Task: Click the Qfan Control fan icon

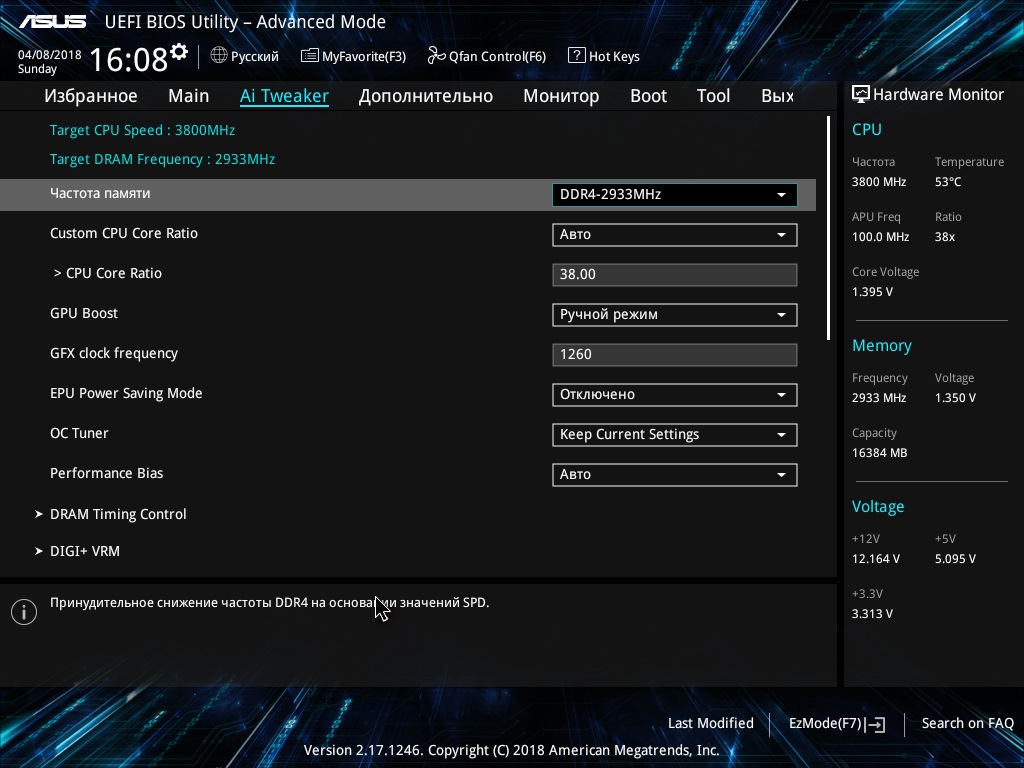Action: click(436, 56)
